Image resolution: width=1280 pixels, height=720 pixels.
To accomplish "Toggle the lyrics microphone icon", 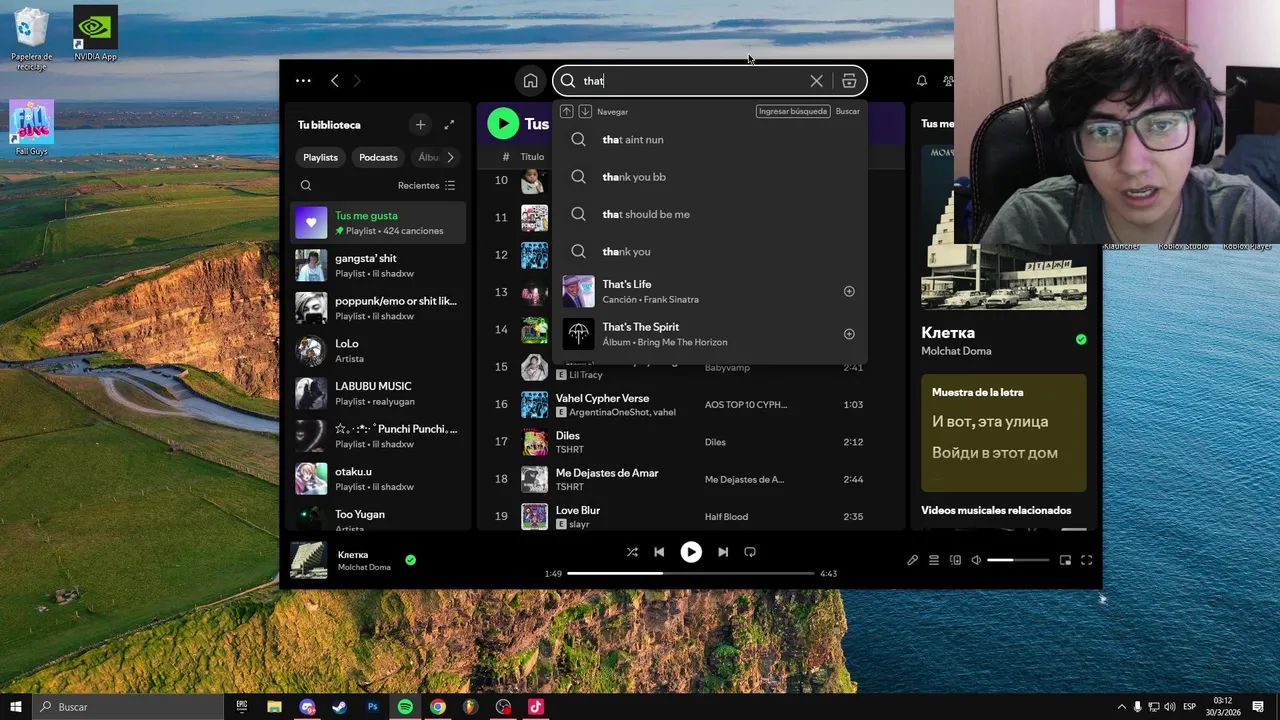I will pyautogui.click(x=912, y=561).
